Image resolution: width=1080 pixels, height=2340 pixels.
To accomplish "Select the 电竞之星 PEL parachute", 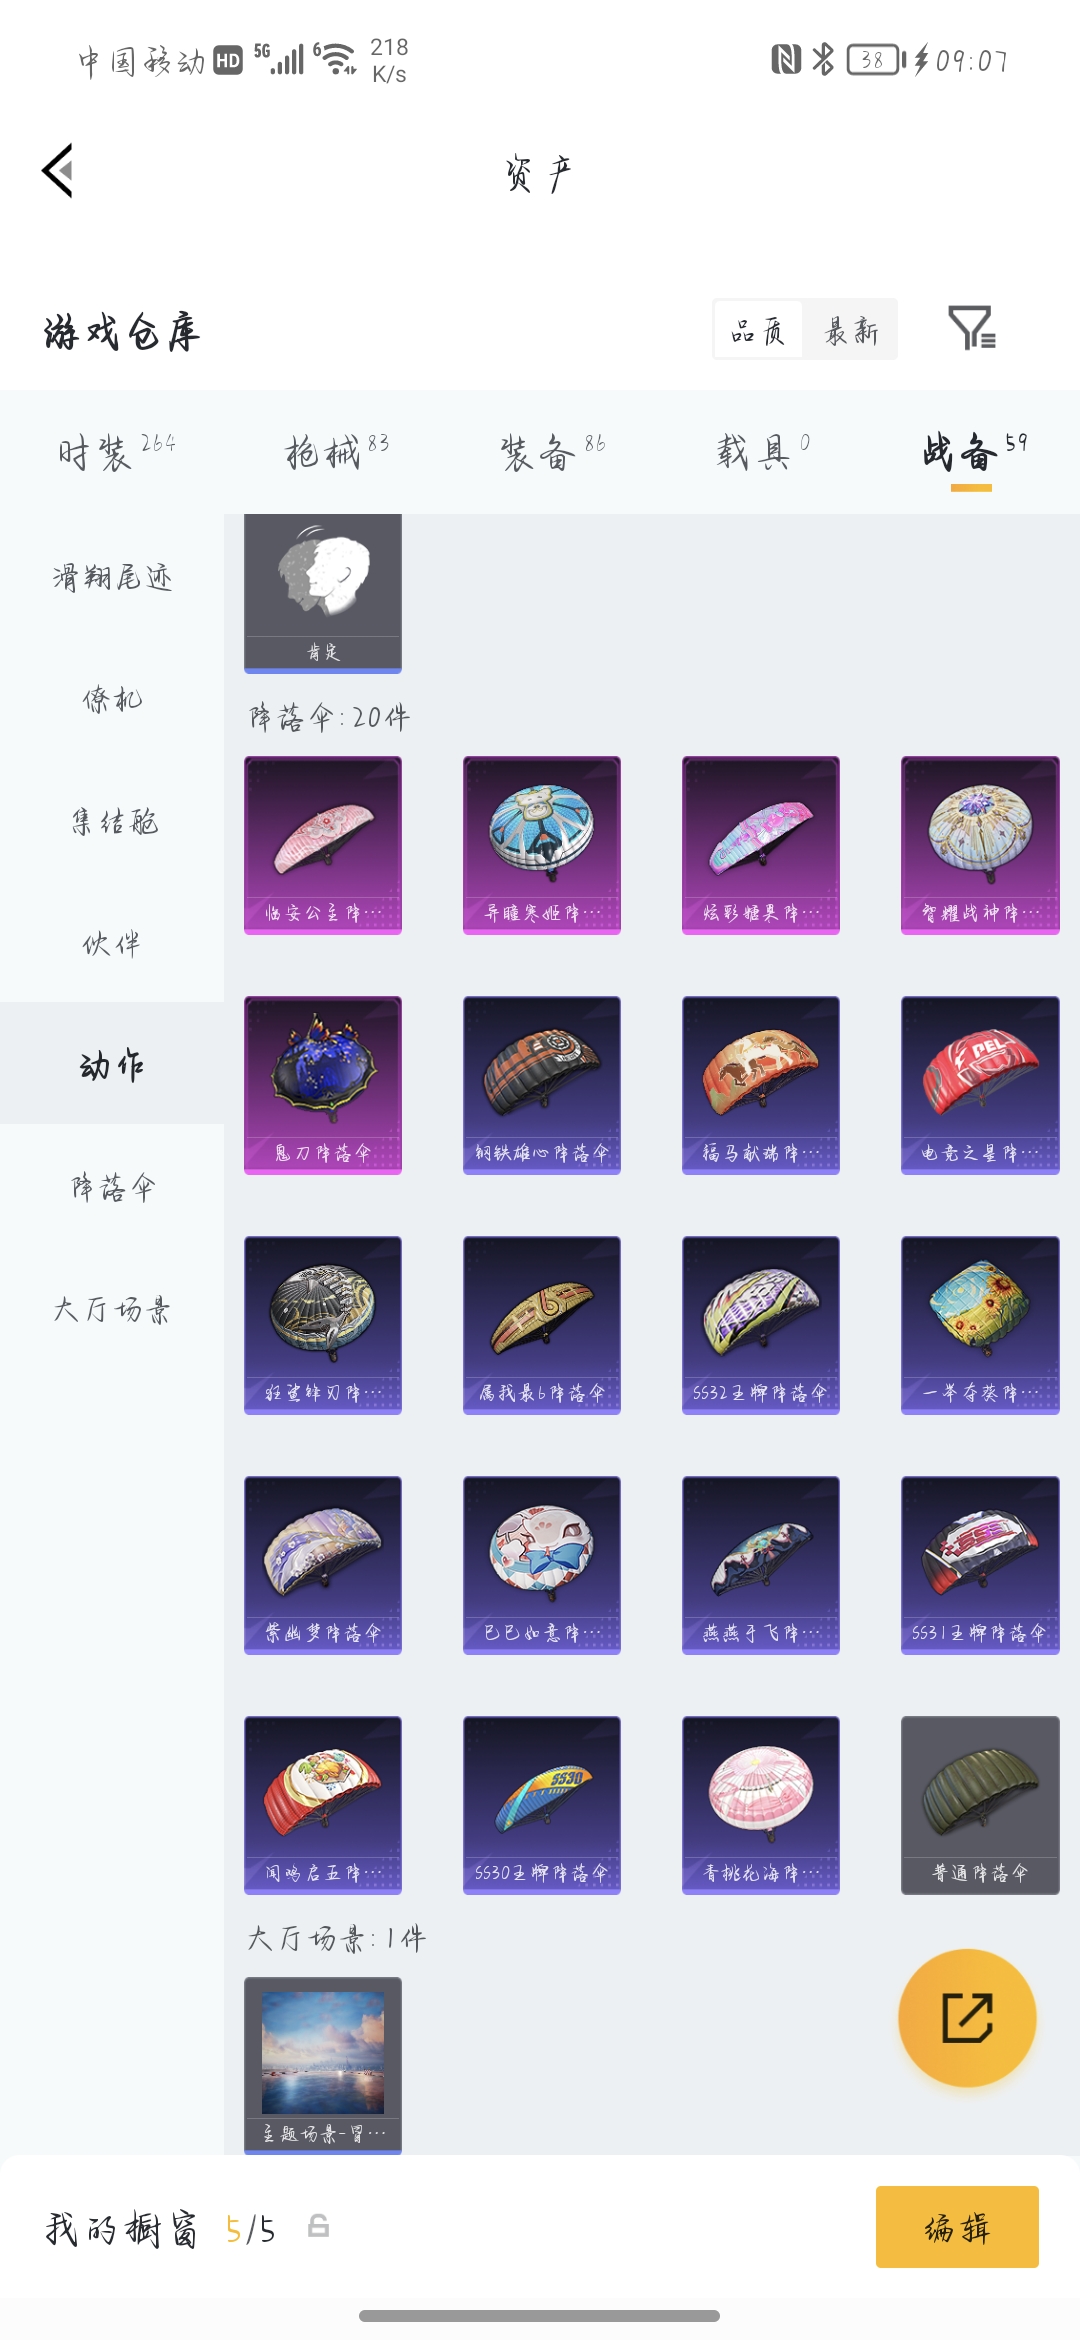I will tap(980, 1085).
